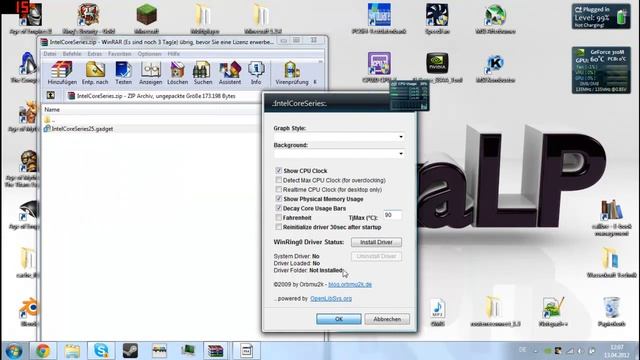Toggle Show CPU Clock checkbox
Viewport: 640px width, 360px height.
pyautogui.click(x=279, y=170)
